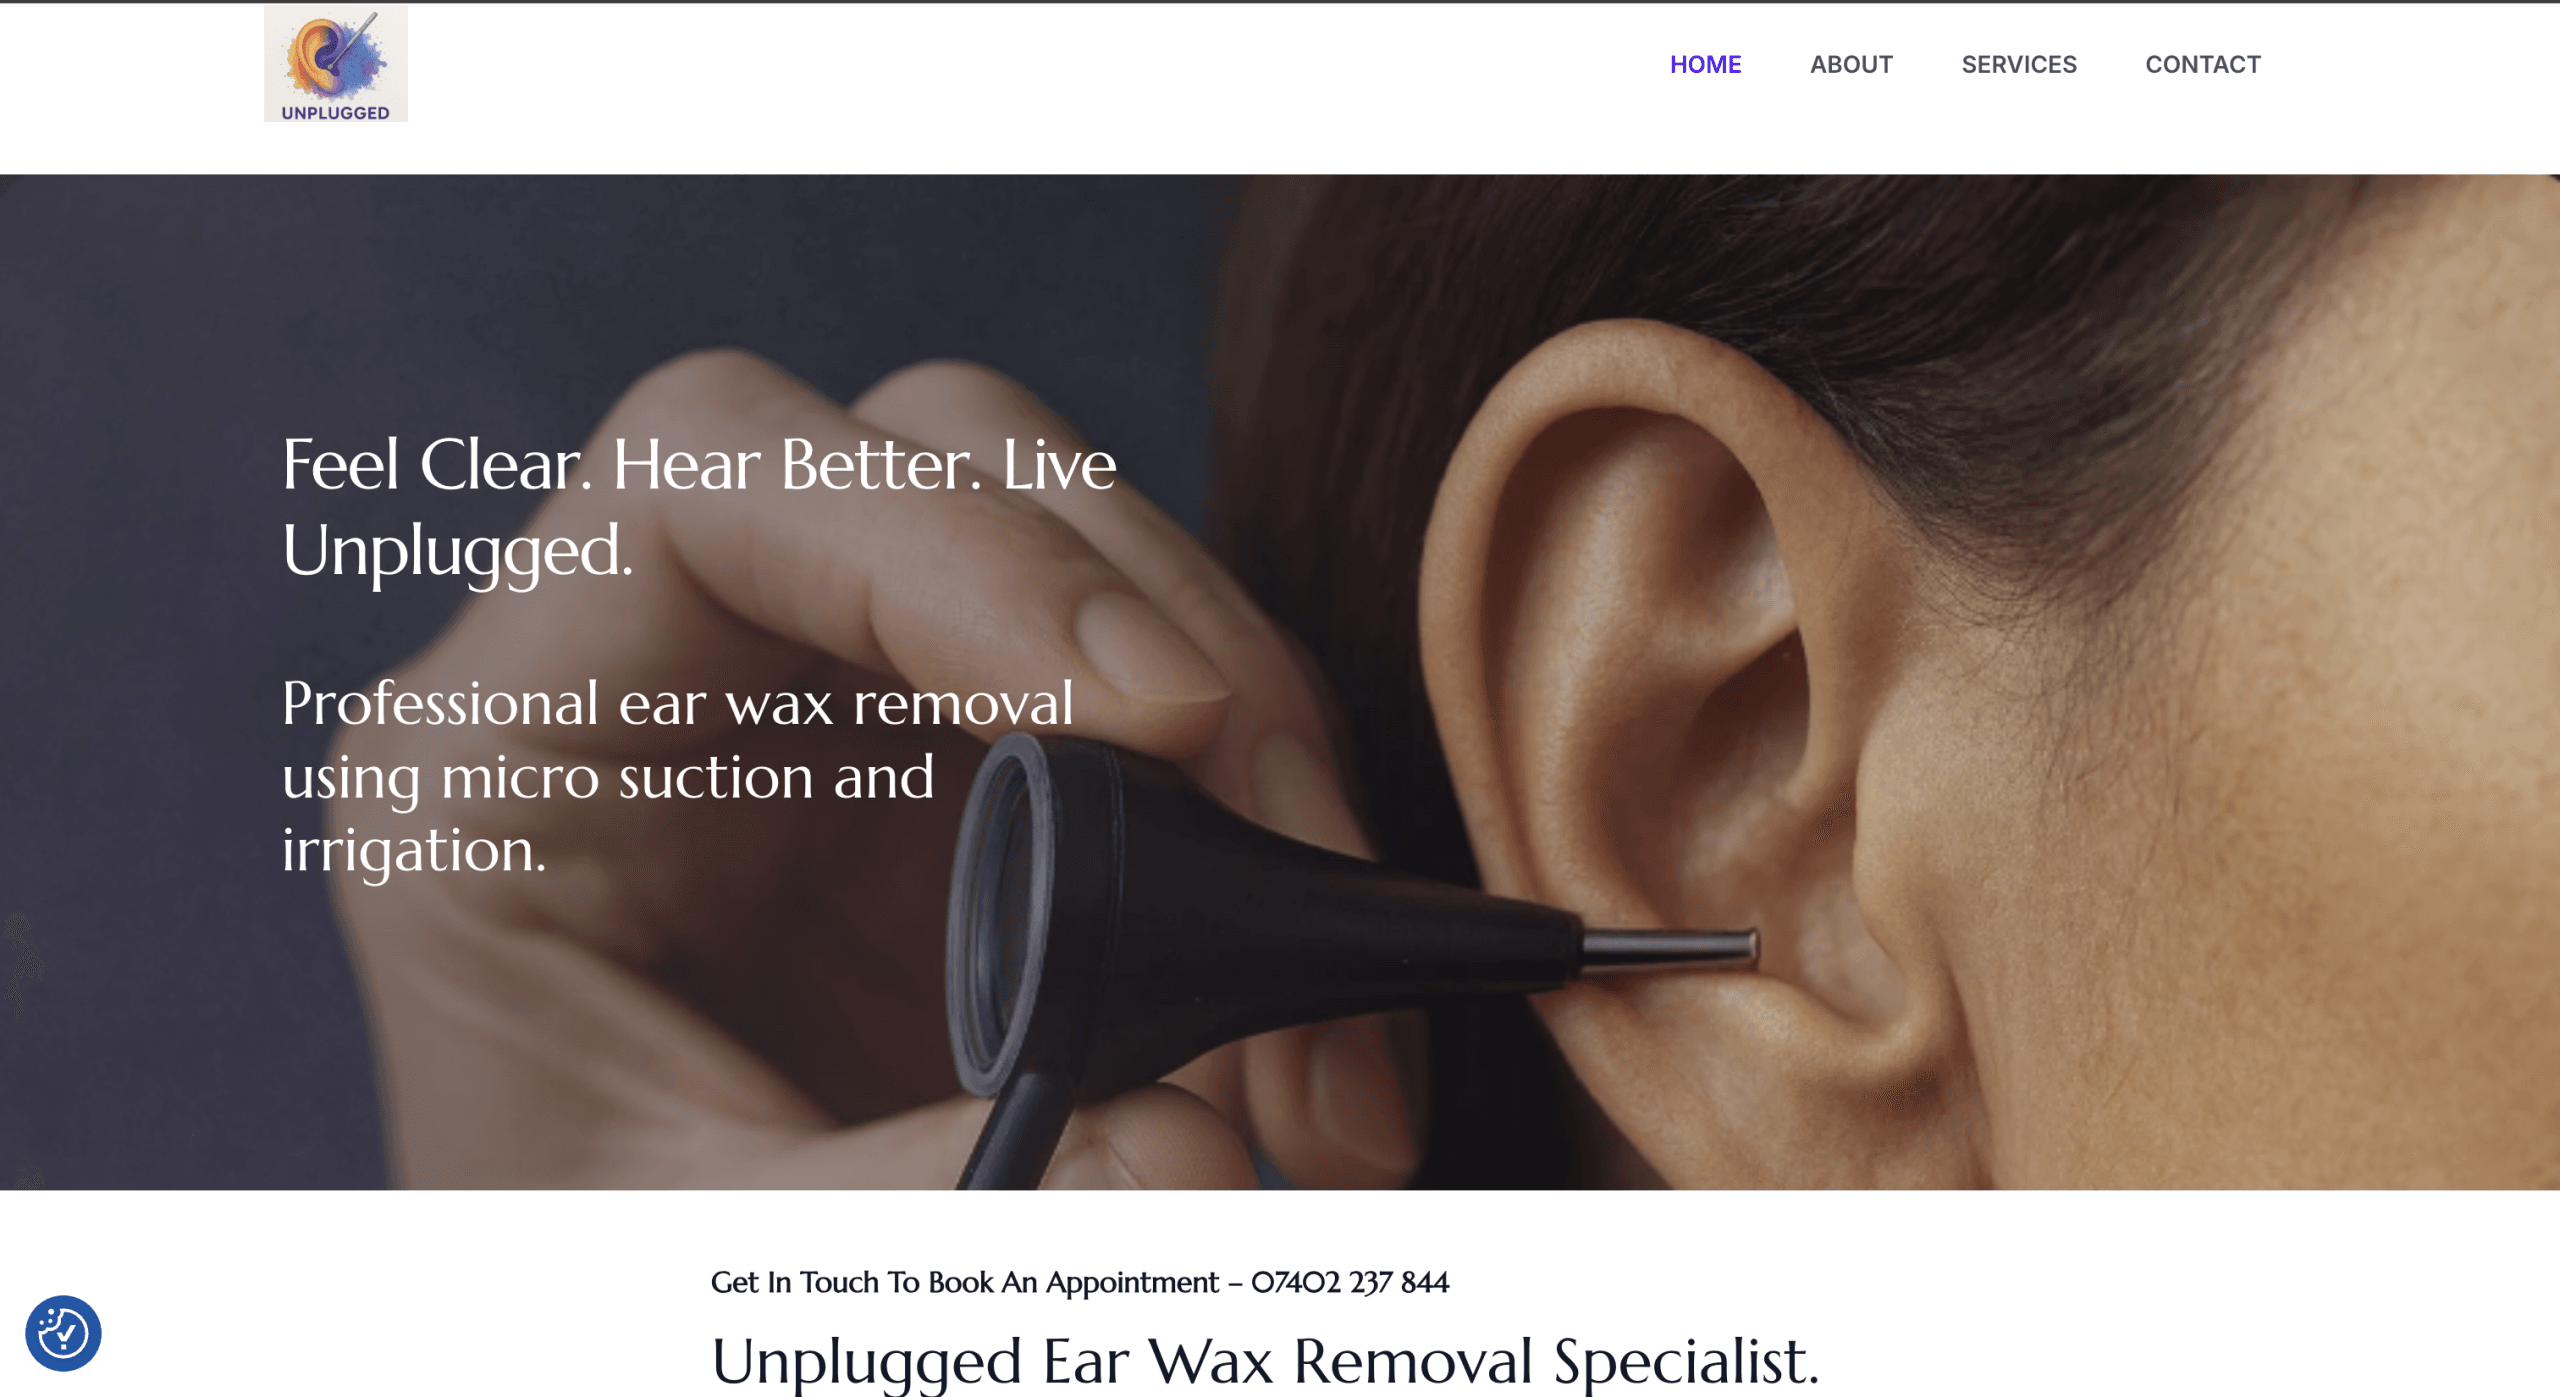Open the ABOUT menu item

click(1851, 64)
